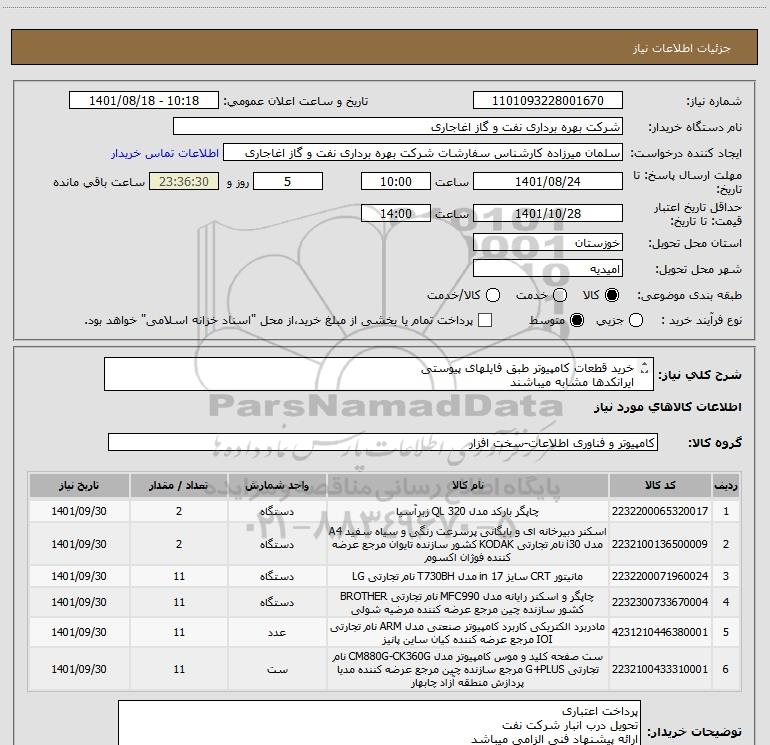Click the remaining days field showing 5
This screenshot has height=745, width=770.
[x=288, y=182]
